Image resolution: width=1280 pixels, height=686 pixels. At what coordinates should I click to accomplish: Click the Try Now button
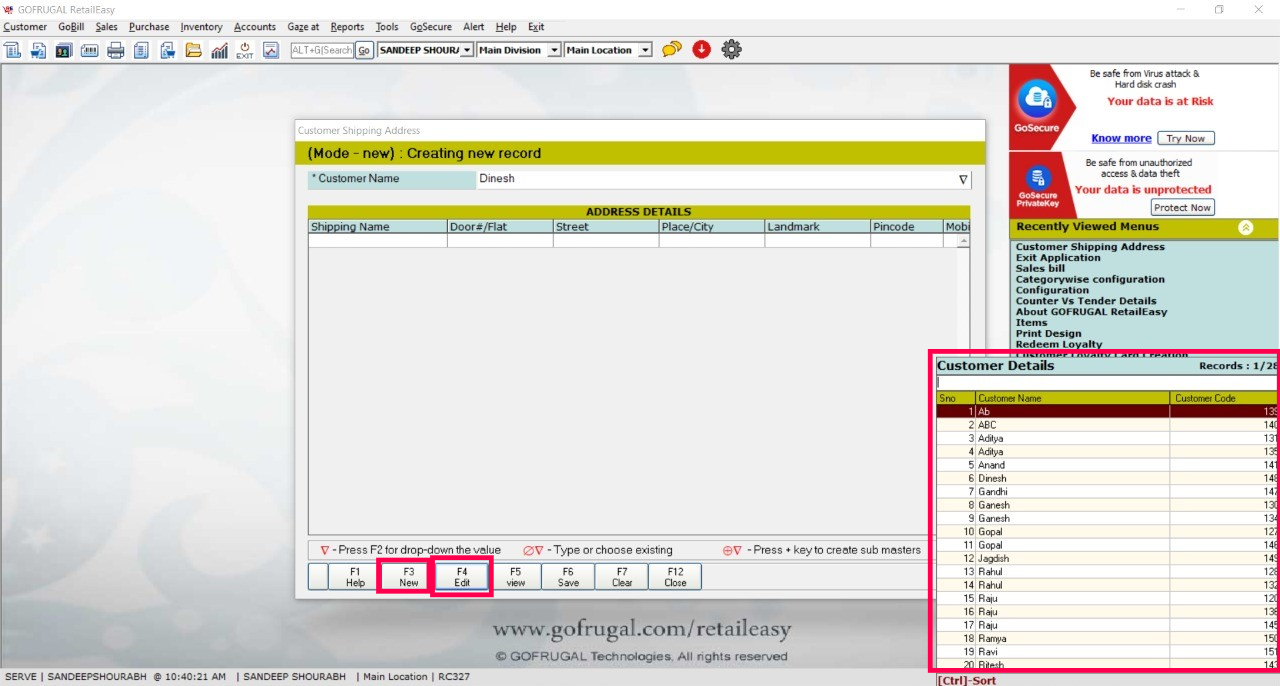pyautogui.click(x=1186, y=138)
